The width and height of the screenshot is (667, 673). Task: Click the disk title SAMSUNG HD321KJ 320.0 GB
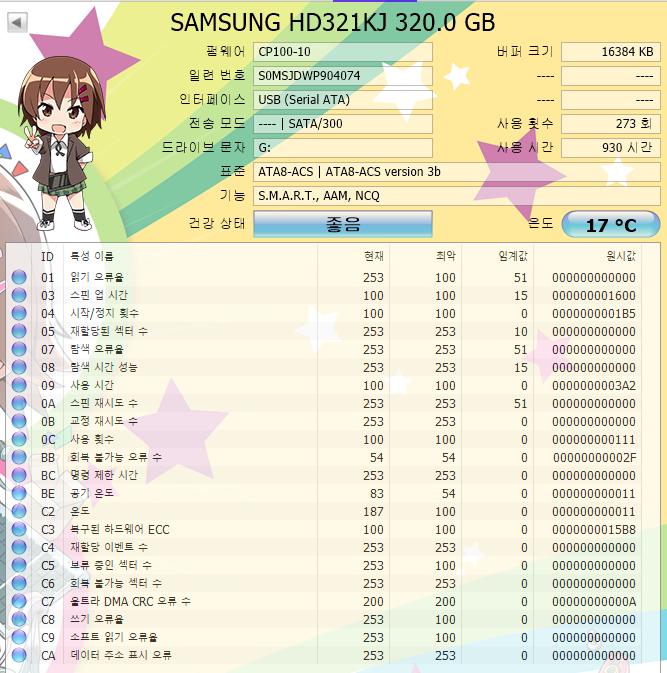tap(333, 22)
